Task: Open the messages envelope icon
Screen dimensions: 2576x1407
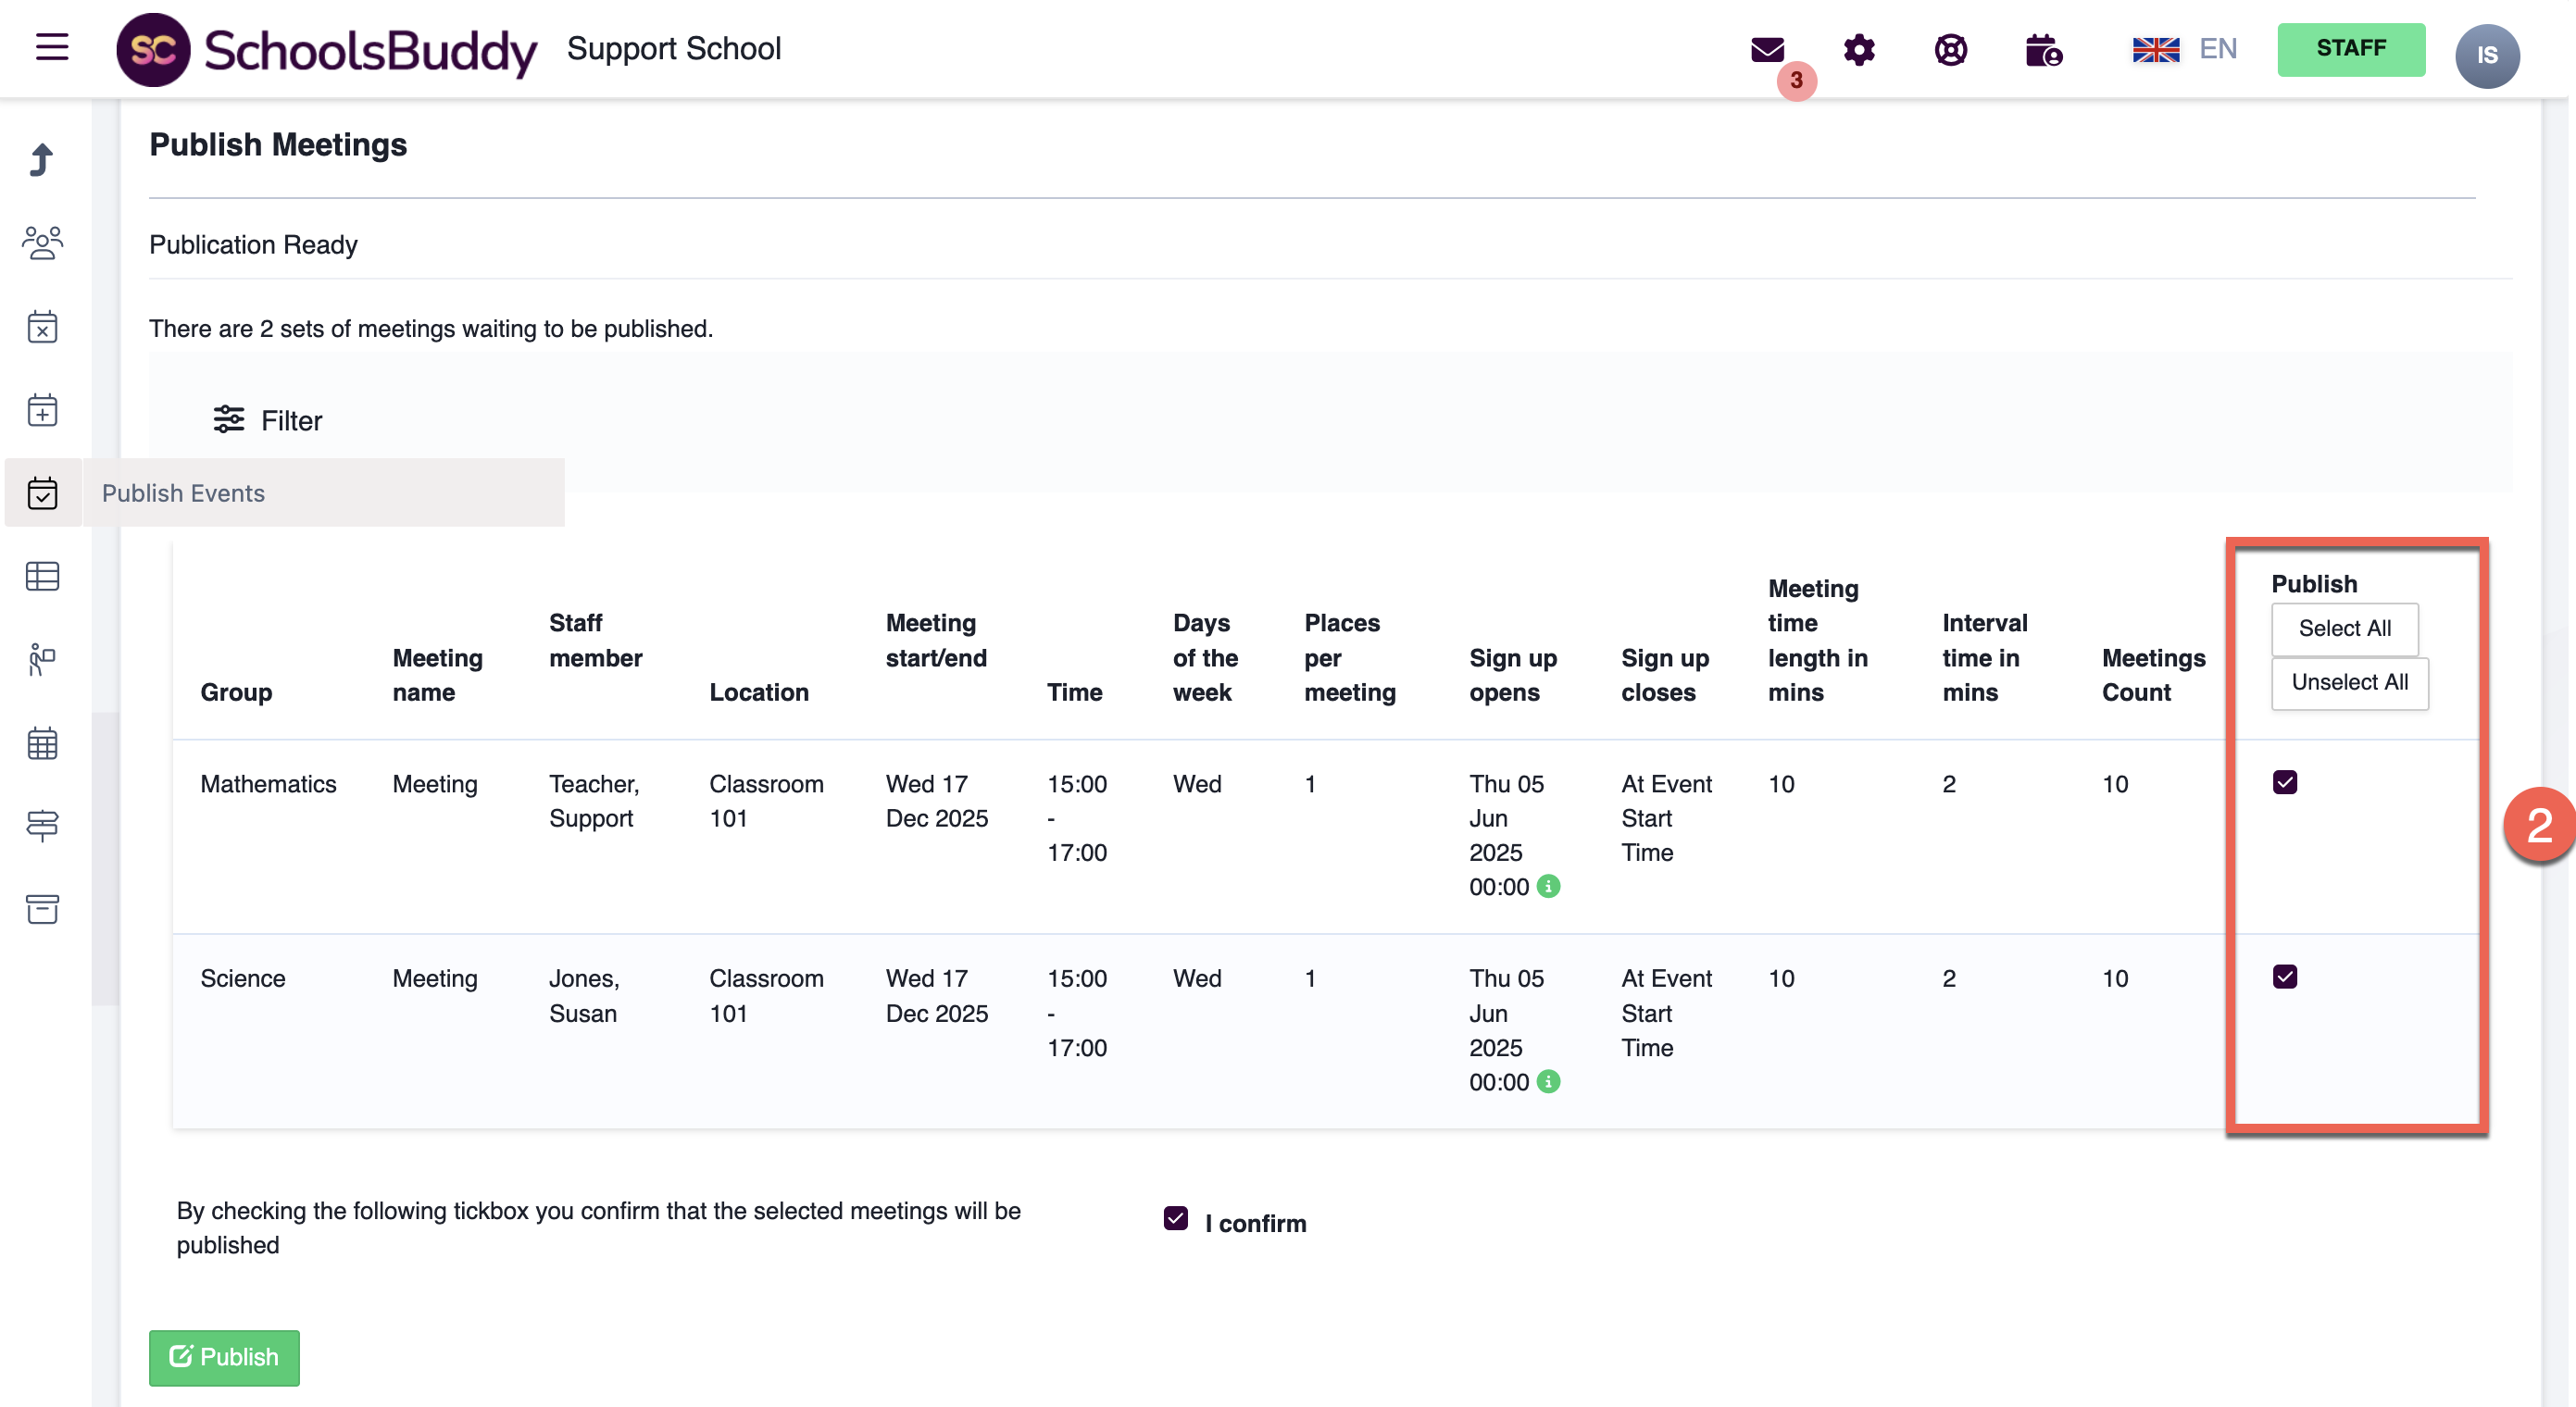Action: 1767,49
